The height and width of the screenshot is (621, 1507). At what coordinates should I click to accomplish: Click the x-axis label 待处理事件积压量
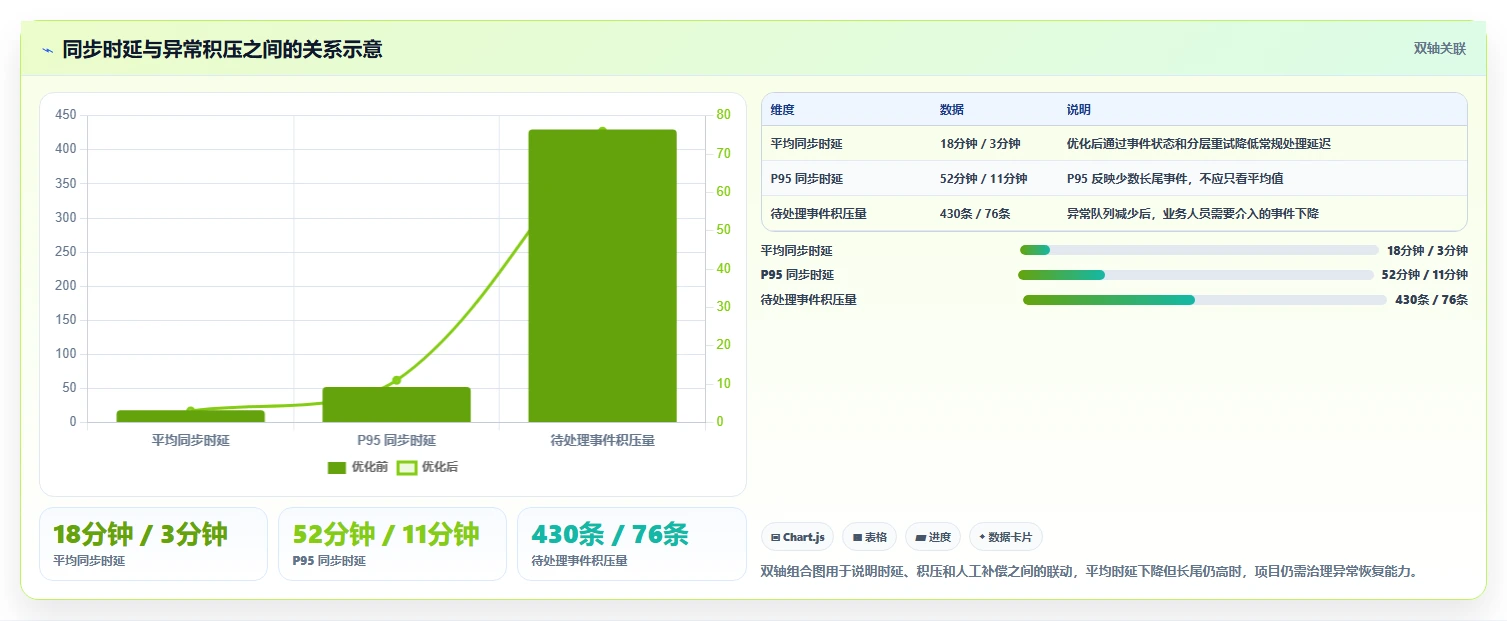coord(602,440)
